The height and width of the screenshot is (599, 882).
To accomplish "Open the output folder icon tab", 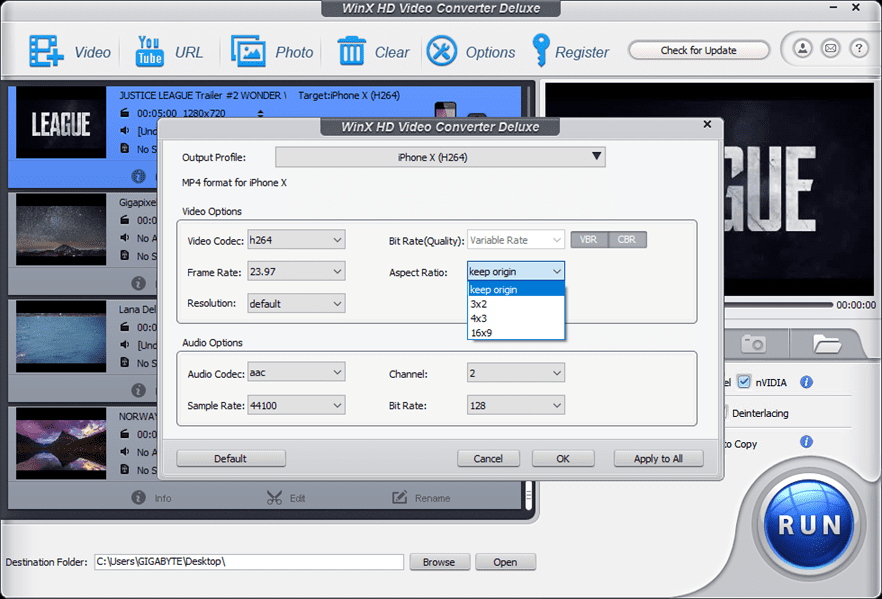I will [x=827, y=344].
